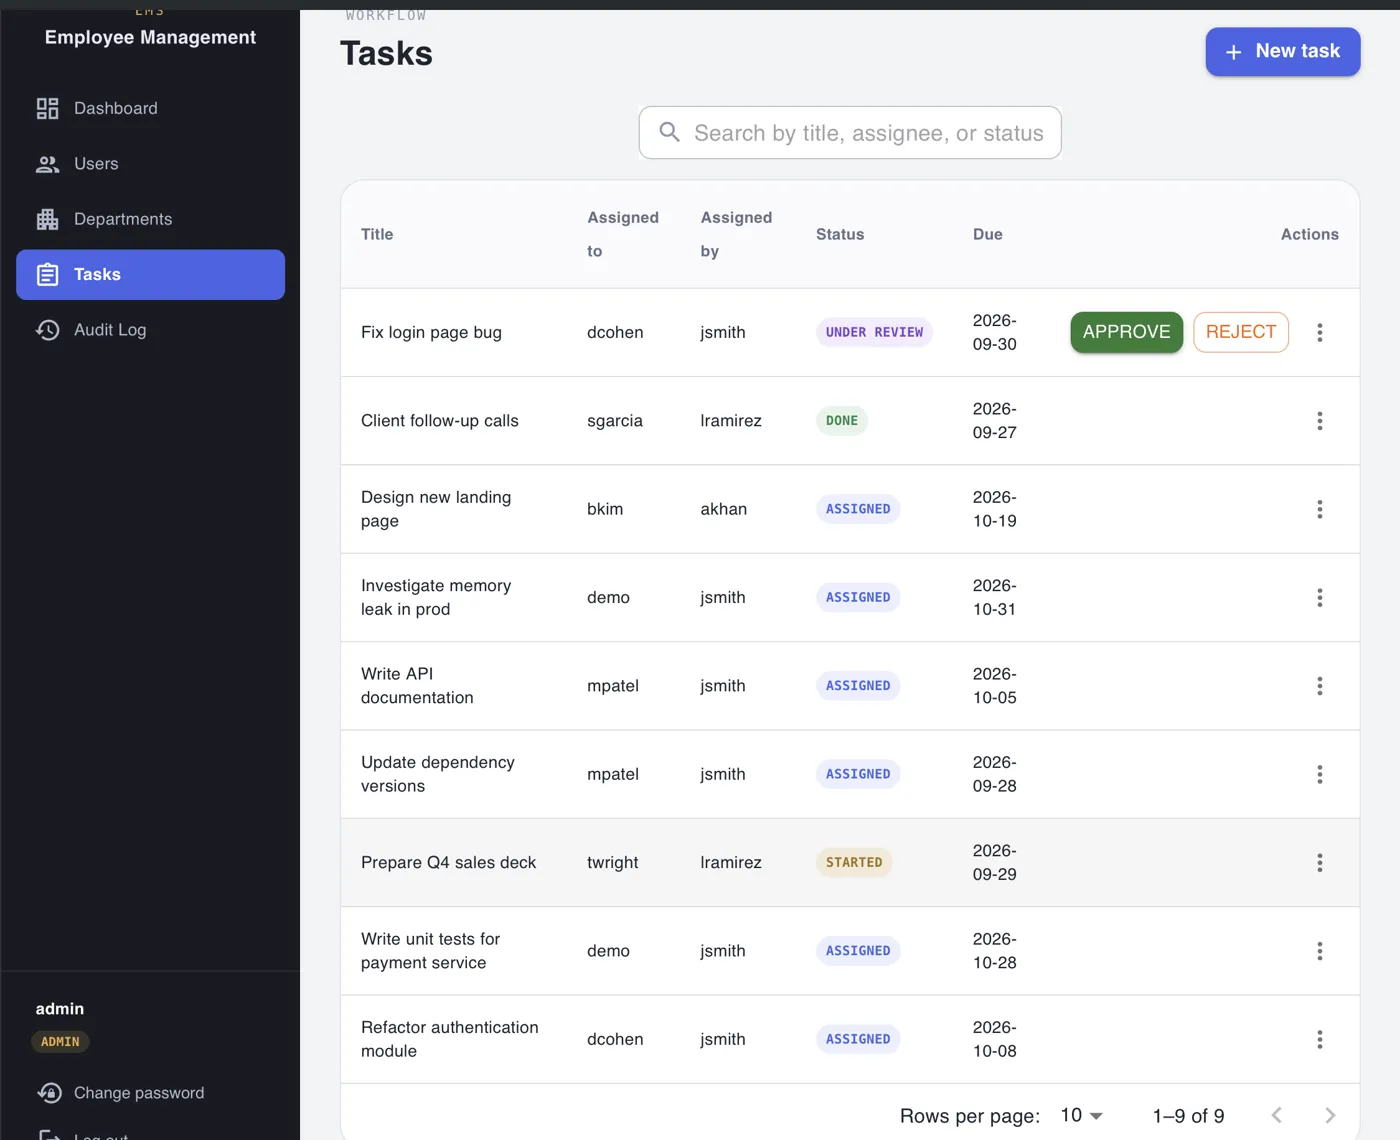Click the Prepare Q4 sales deck title
Image resolution: width=1400 pixels, height=1140 pixels.
[x=448, y=862]
